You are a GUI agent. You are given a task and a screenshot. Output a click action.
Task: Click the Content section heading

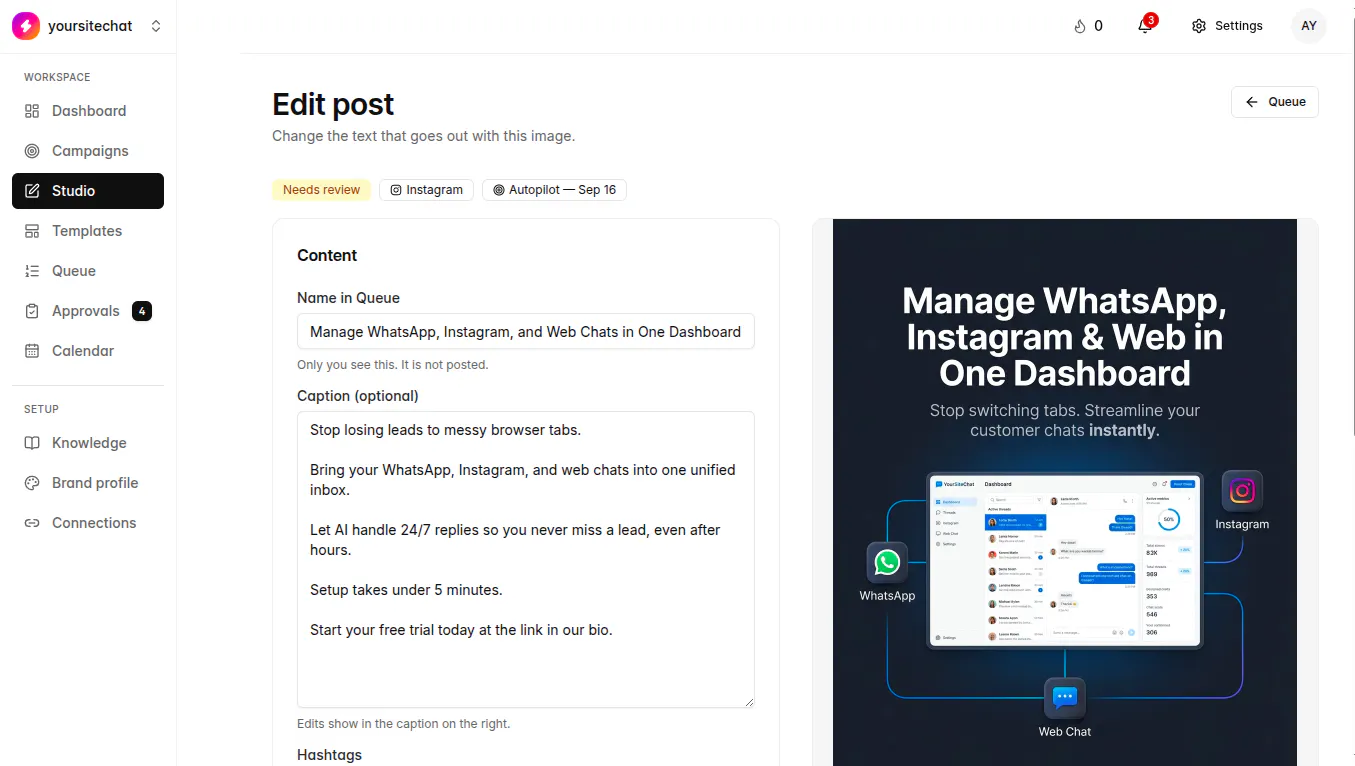(x=327, y=256)
